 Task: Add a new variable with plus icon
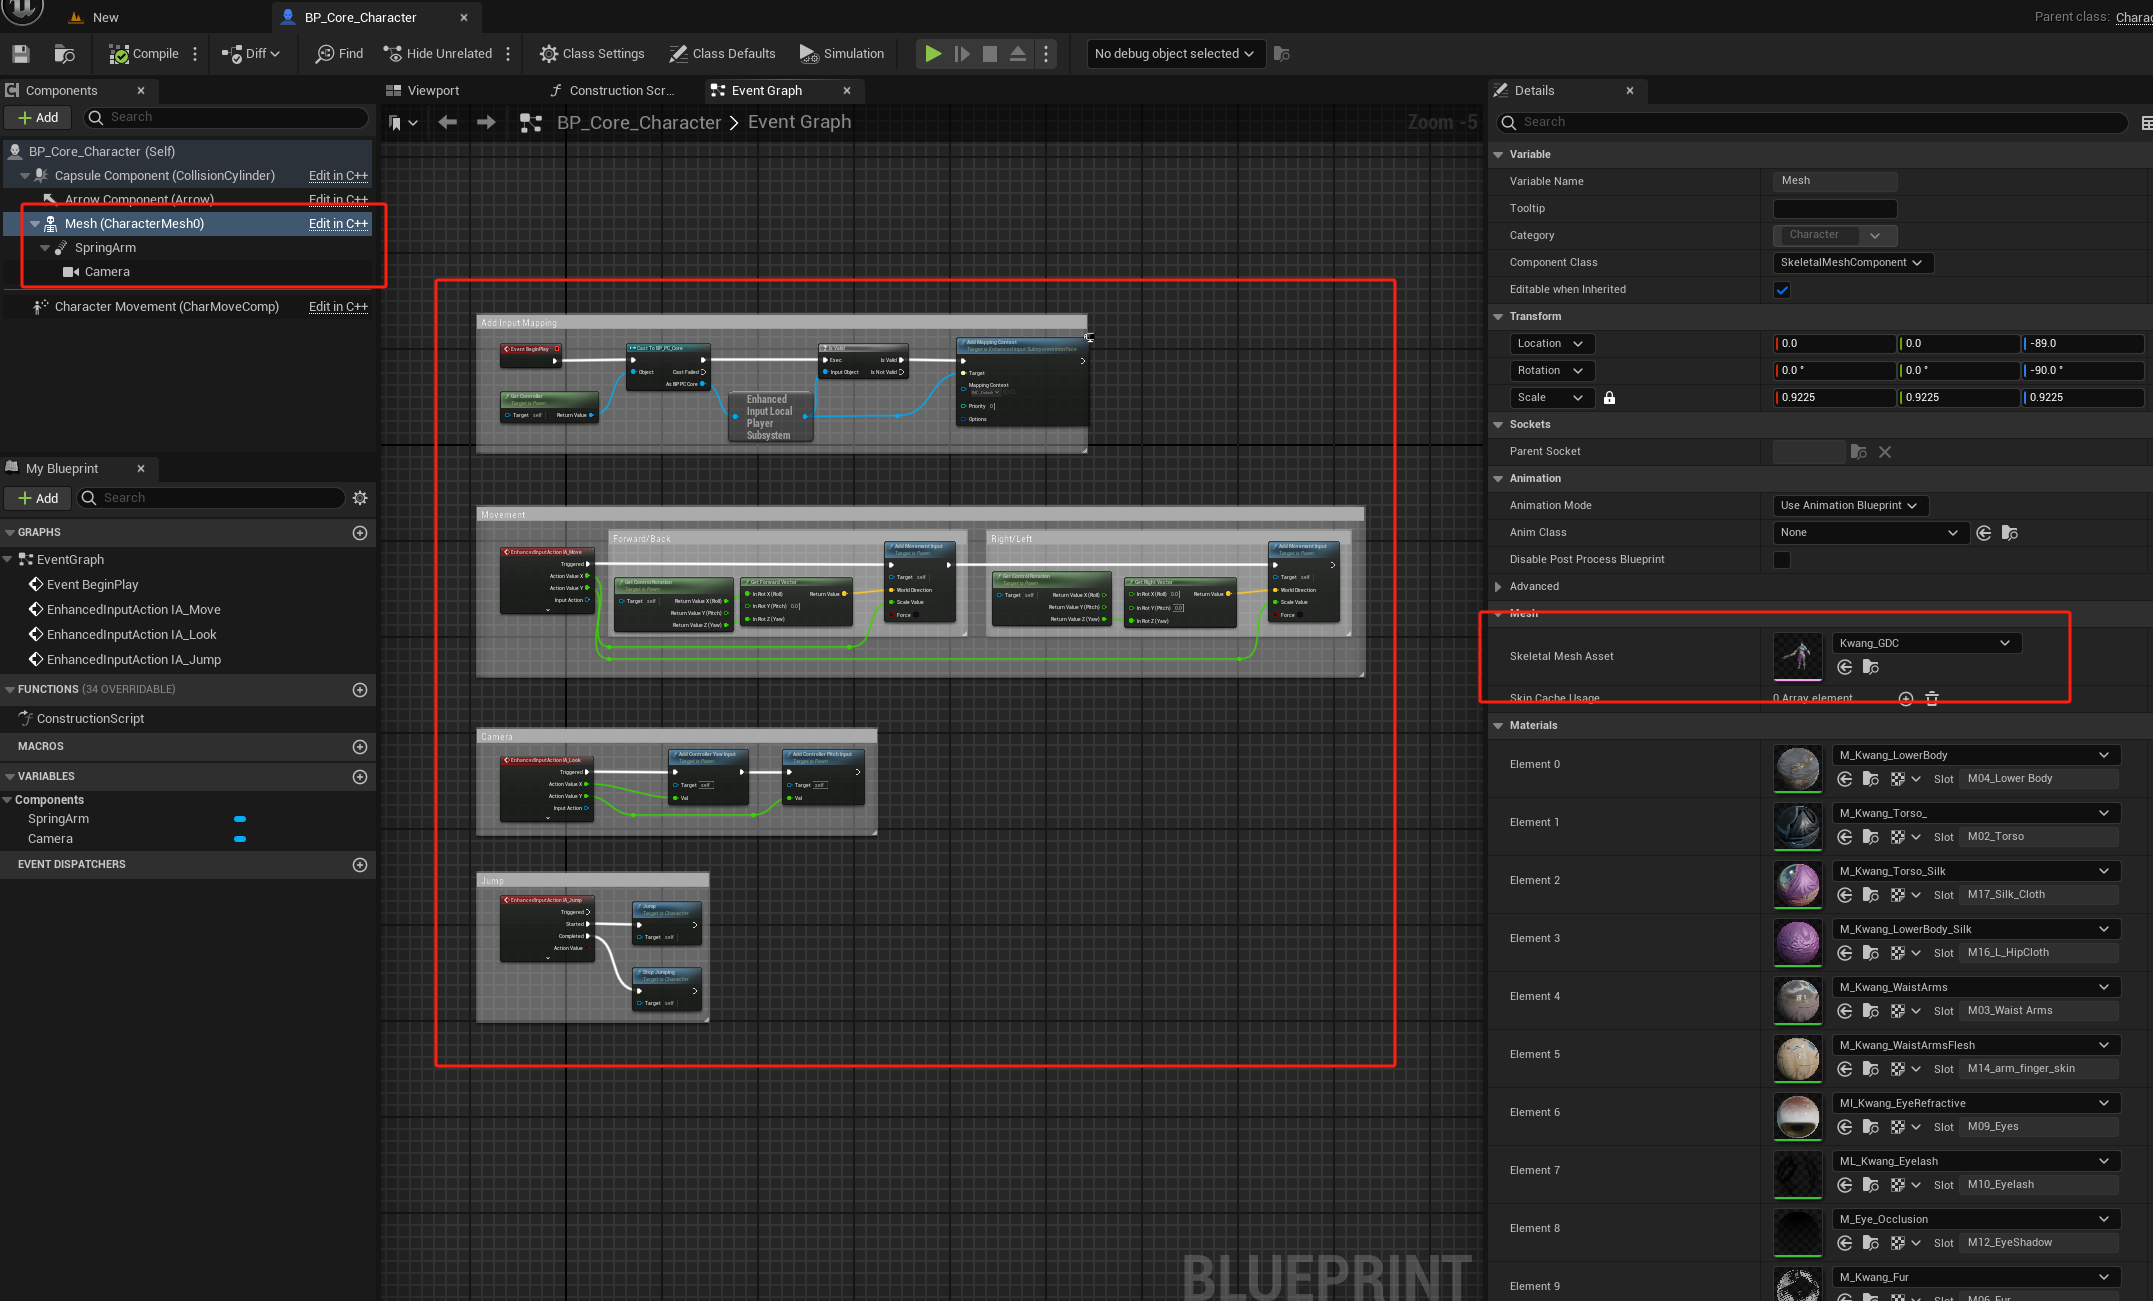360,777
